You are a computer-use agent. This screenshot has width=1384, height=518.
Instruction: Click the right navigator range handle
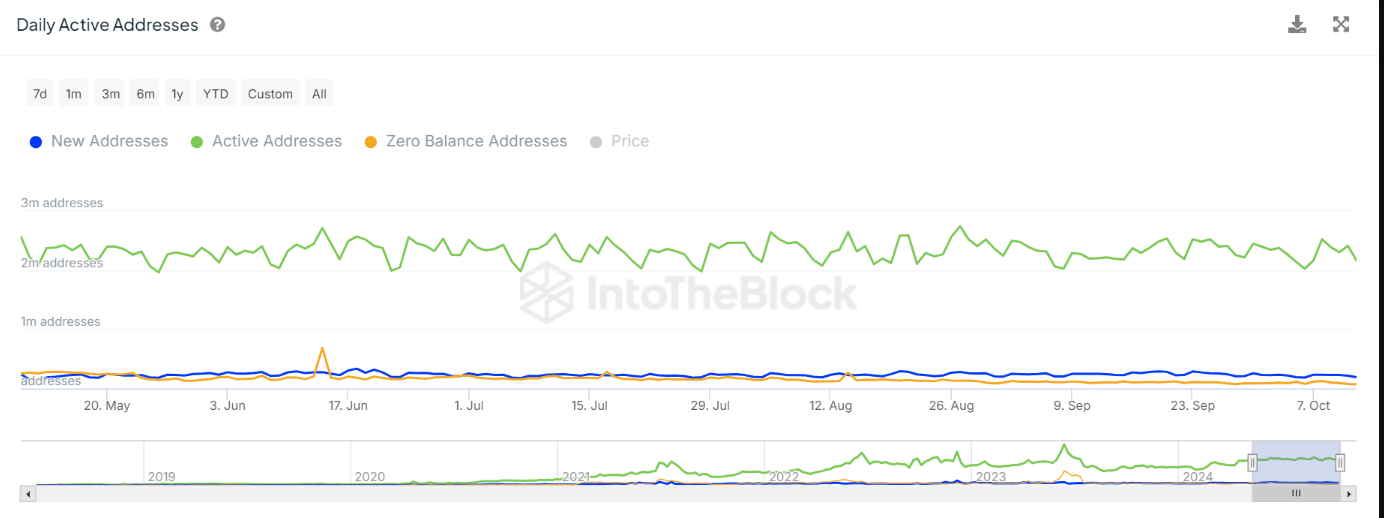1340,462
